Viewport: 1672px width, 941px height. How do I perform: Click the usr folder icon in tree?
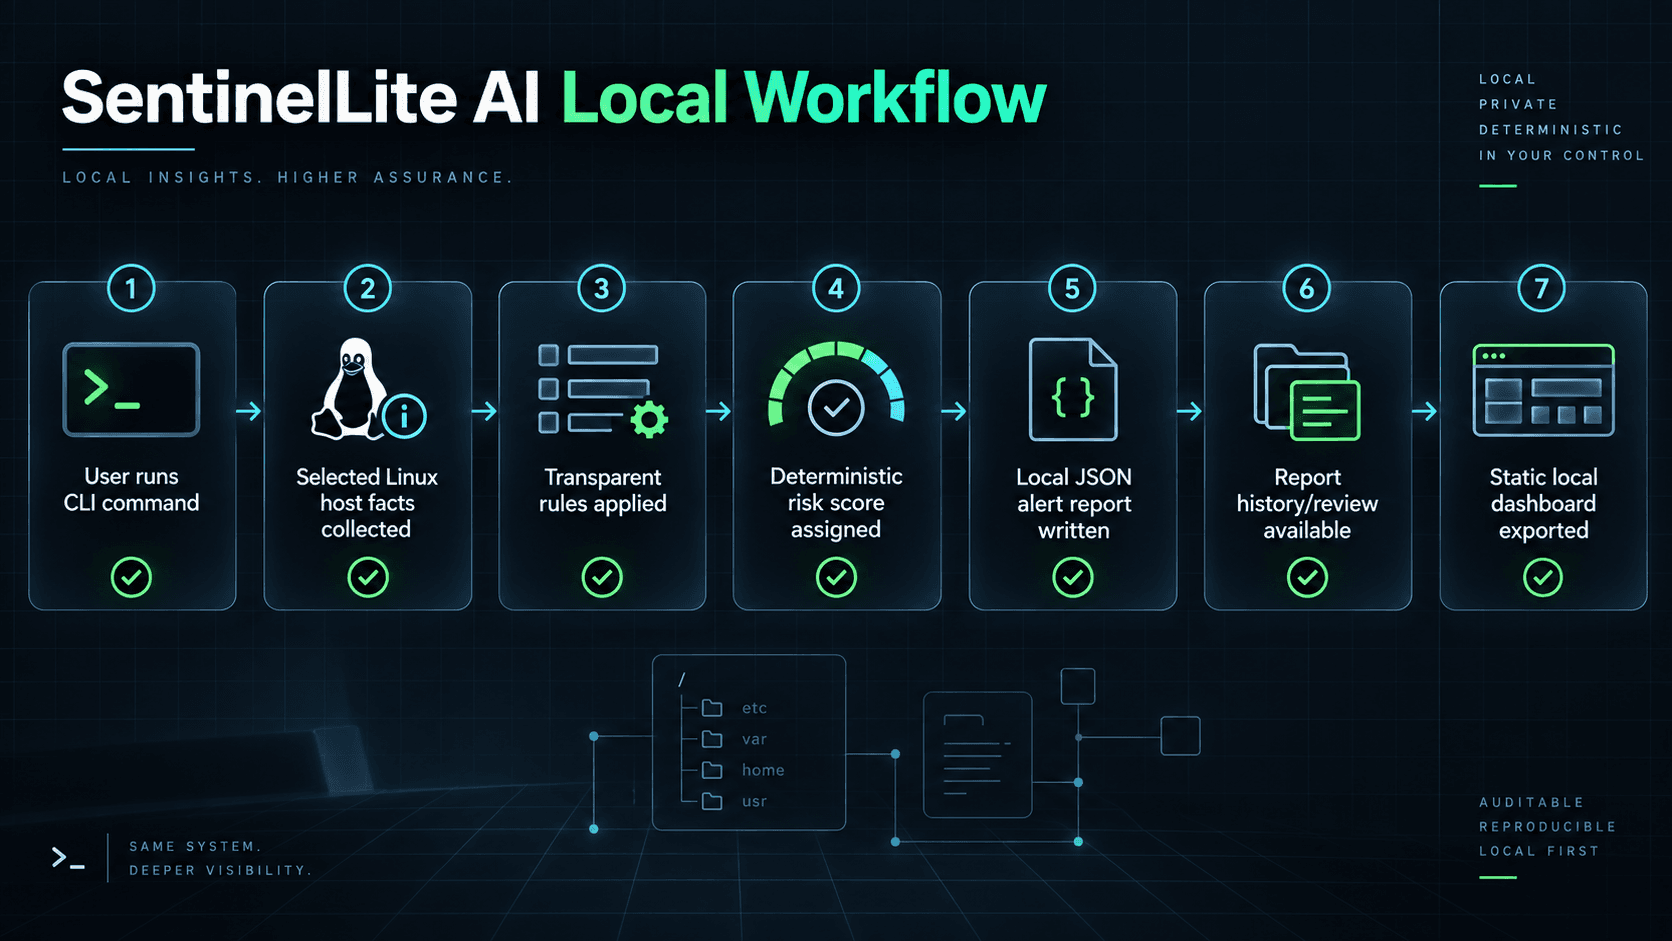click(712, 801)
